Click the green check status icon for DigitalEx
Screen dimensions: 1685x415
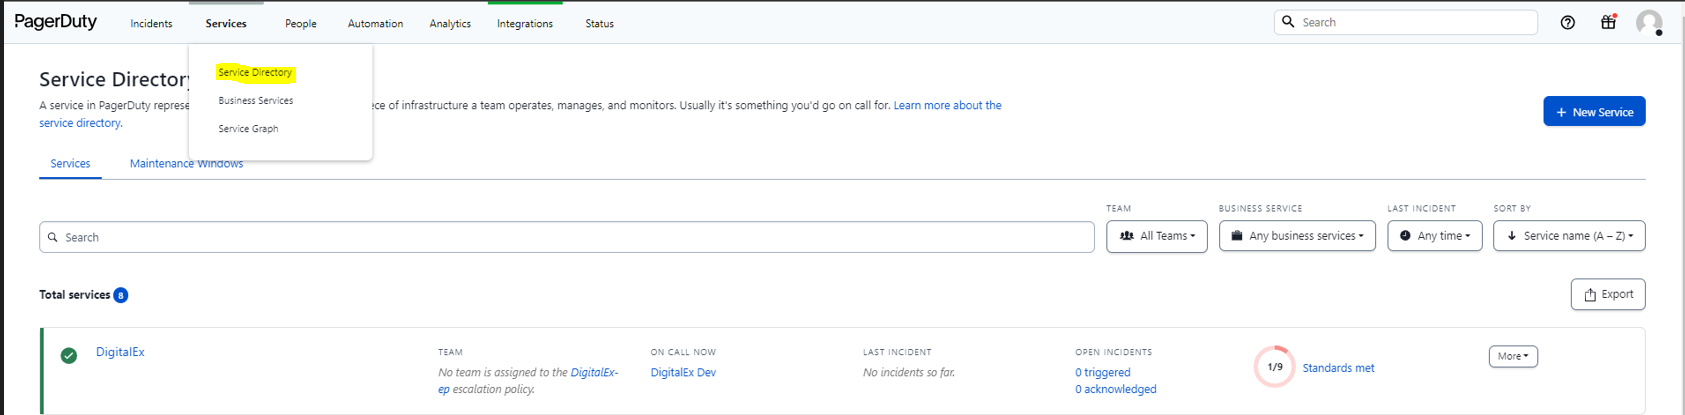[69, 355]
